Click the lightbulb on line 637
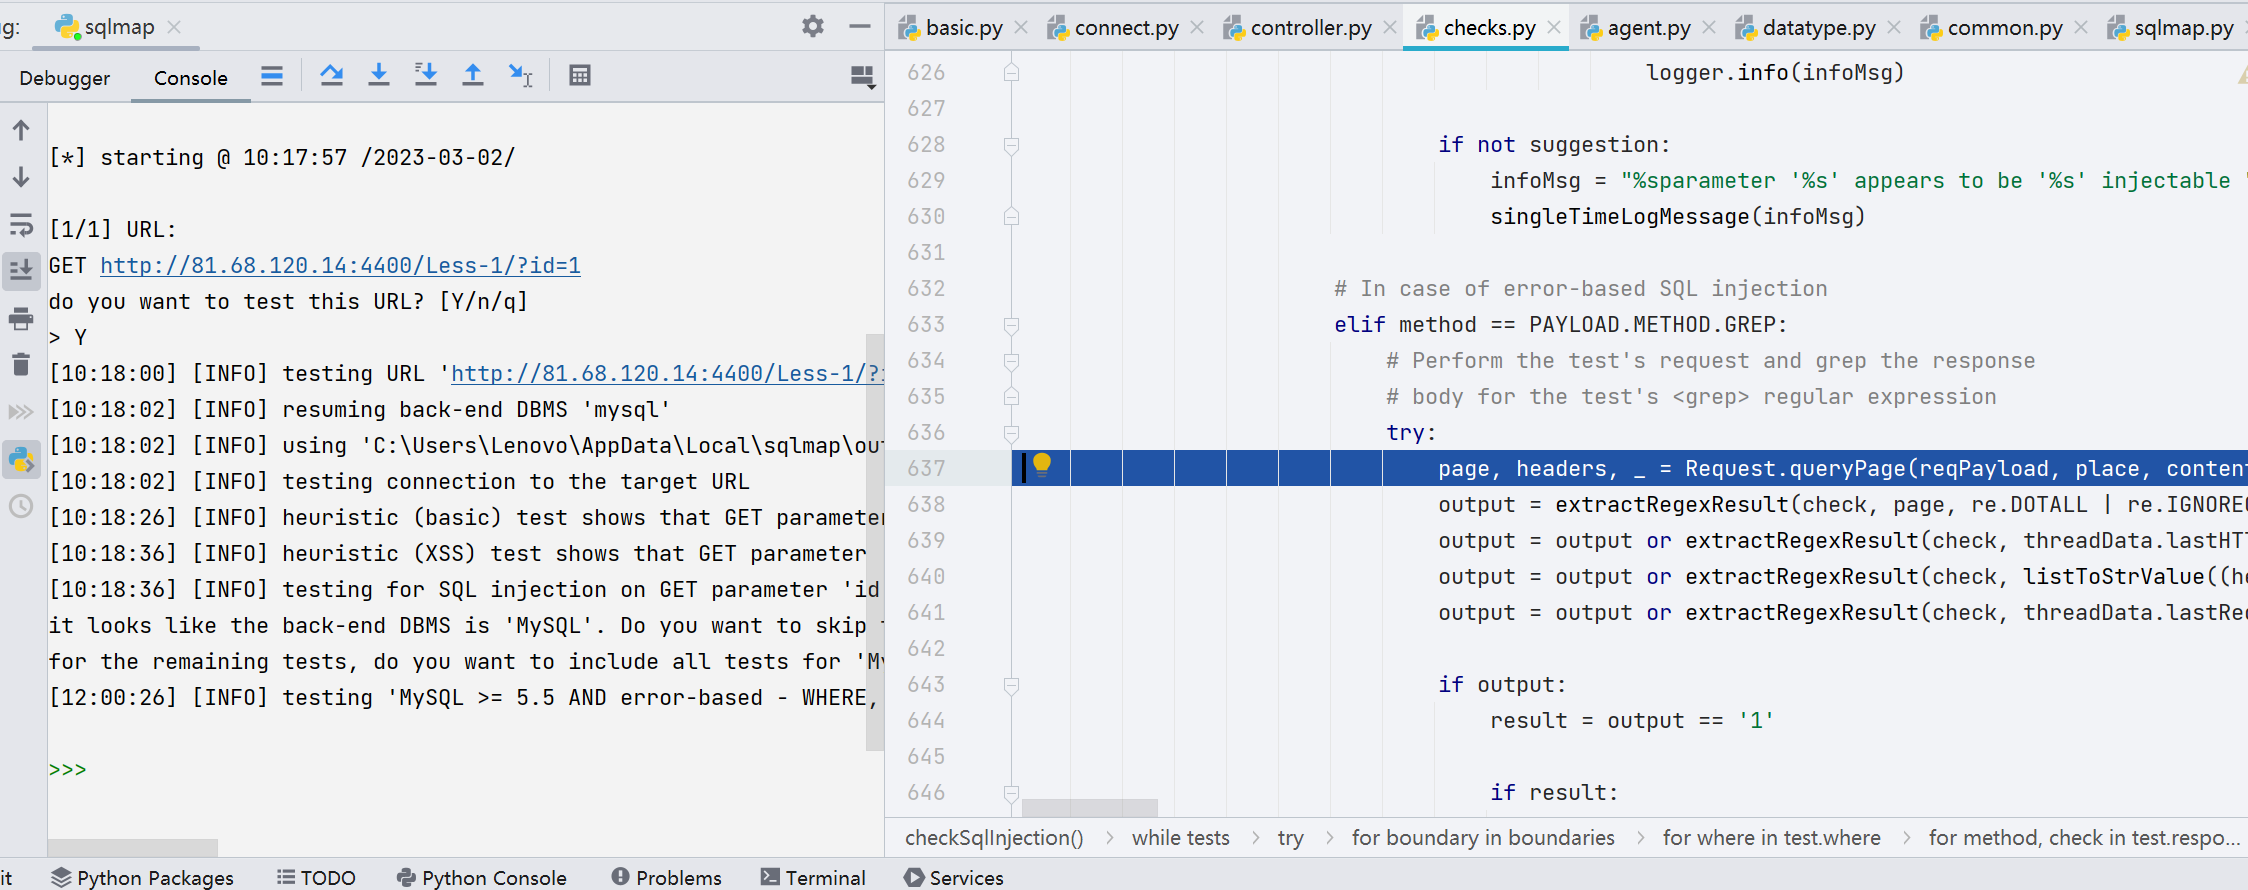The height and width of the screenshot is (890, 2248). click(x=1042, y=465)
